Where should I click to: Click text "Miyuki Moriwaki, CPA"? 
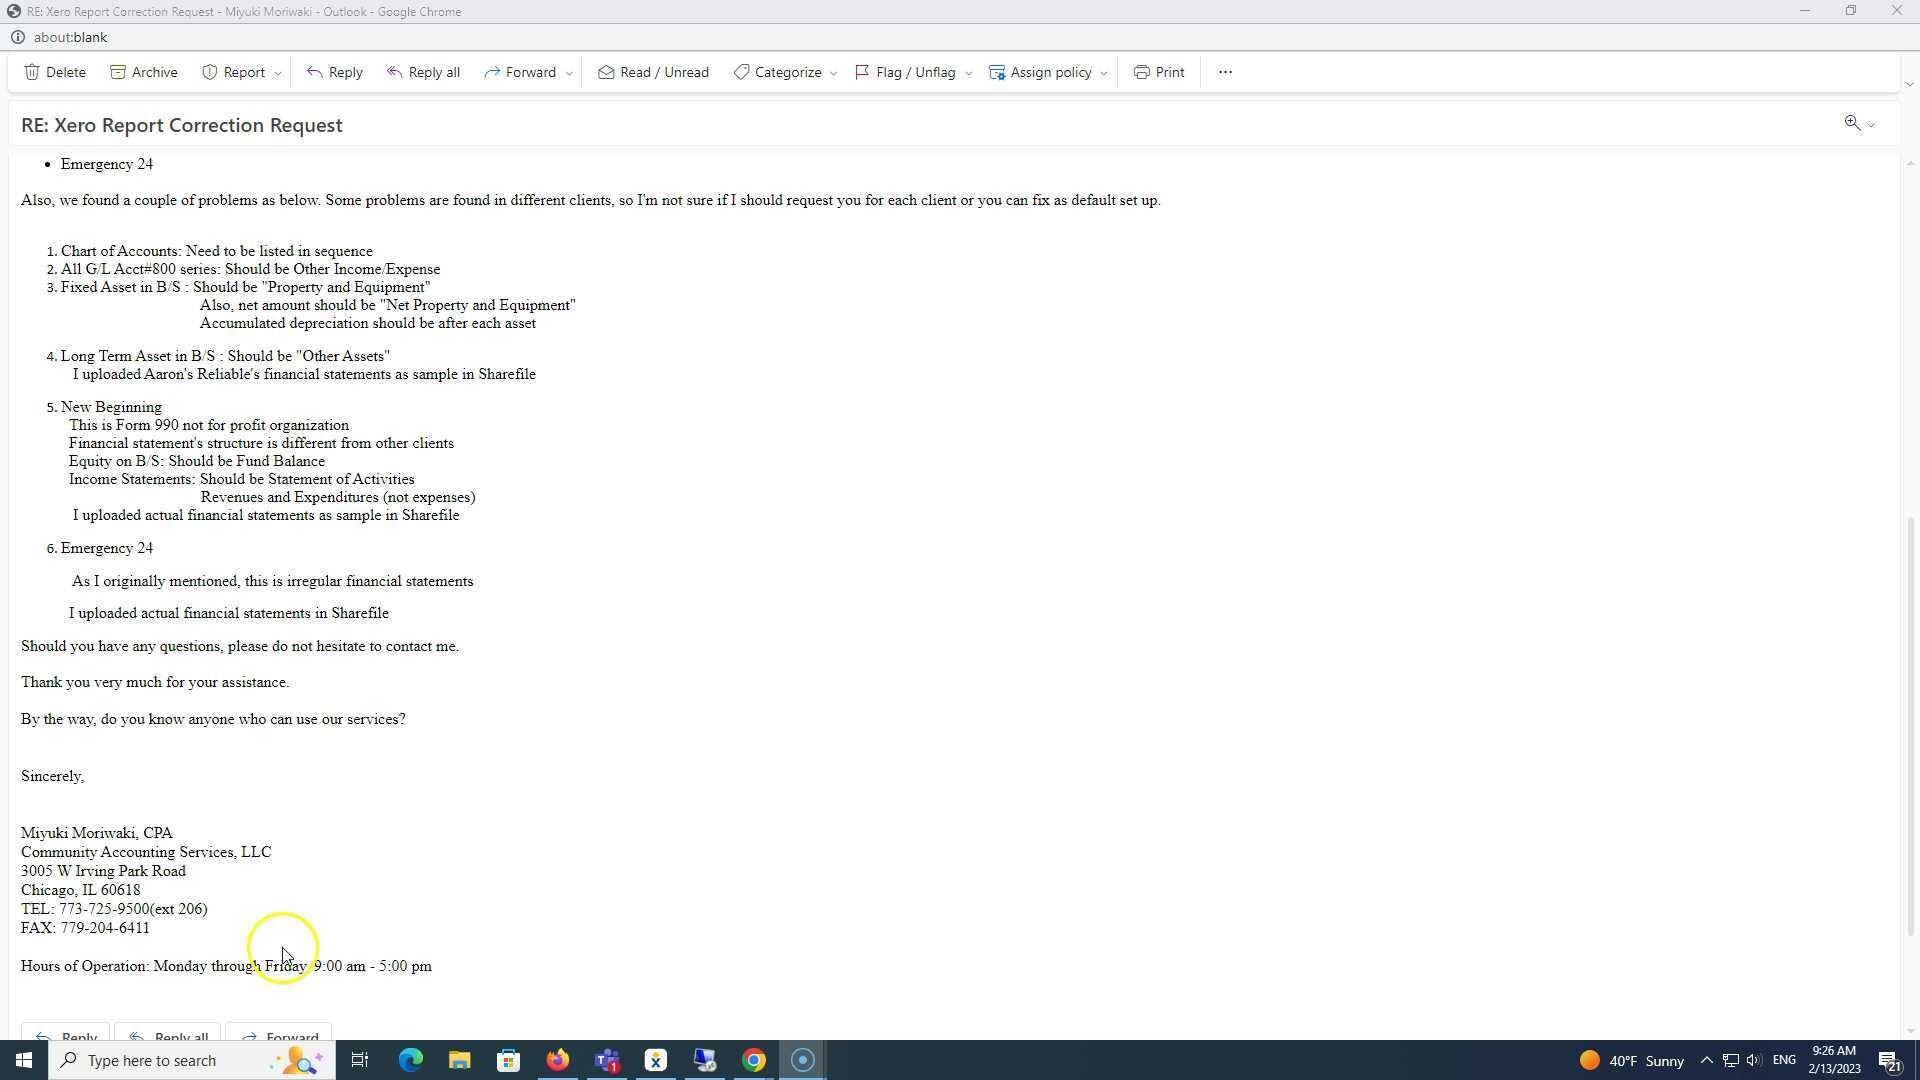tap(97, 833)
